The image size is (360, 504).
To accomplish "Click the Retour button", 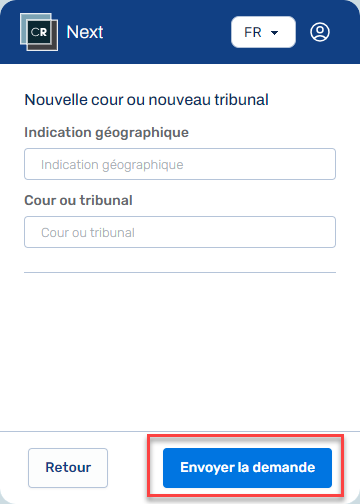I will click(x=68, y=468).
